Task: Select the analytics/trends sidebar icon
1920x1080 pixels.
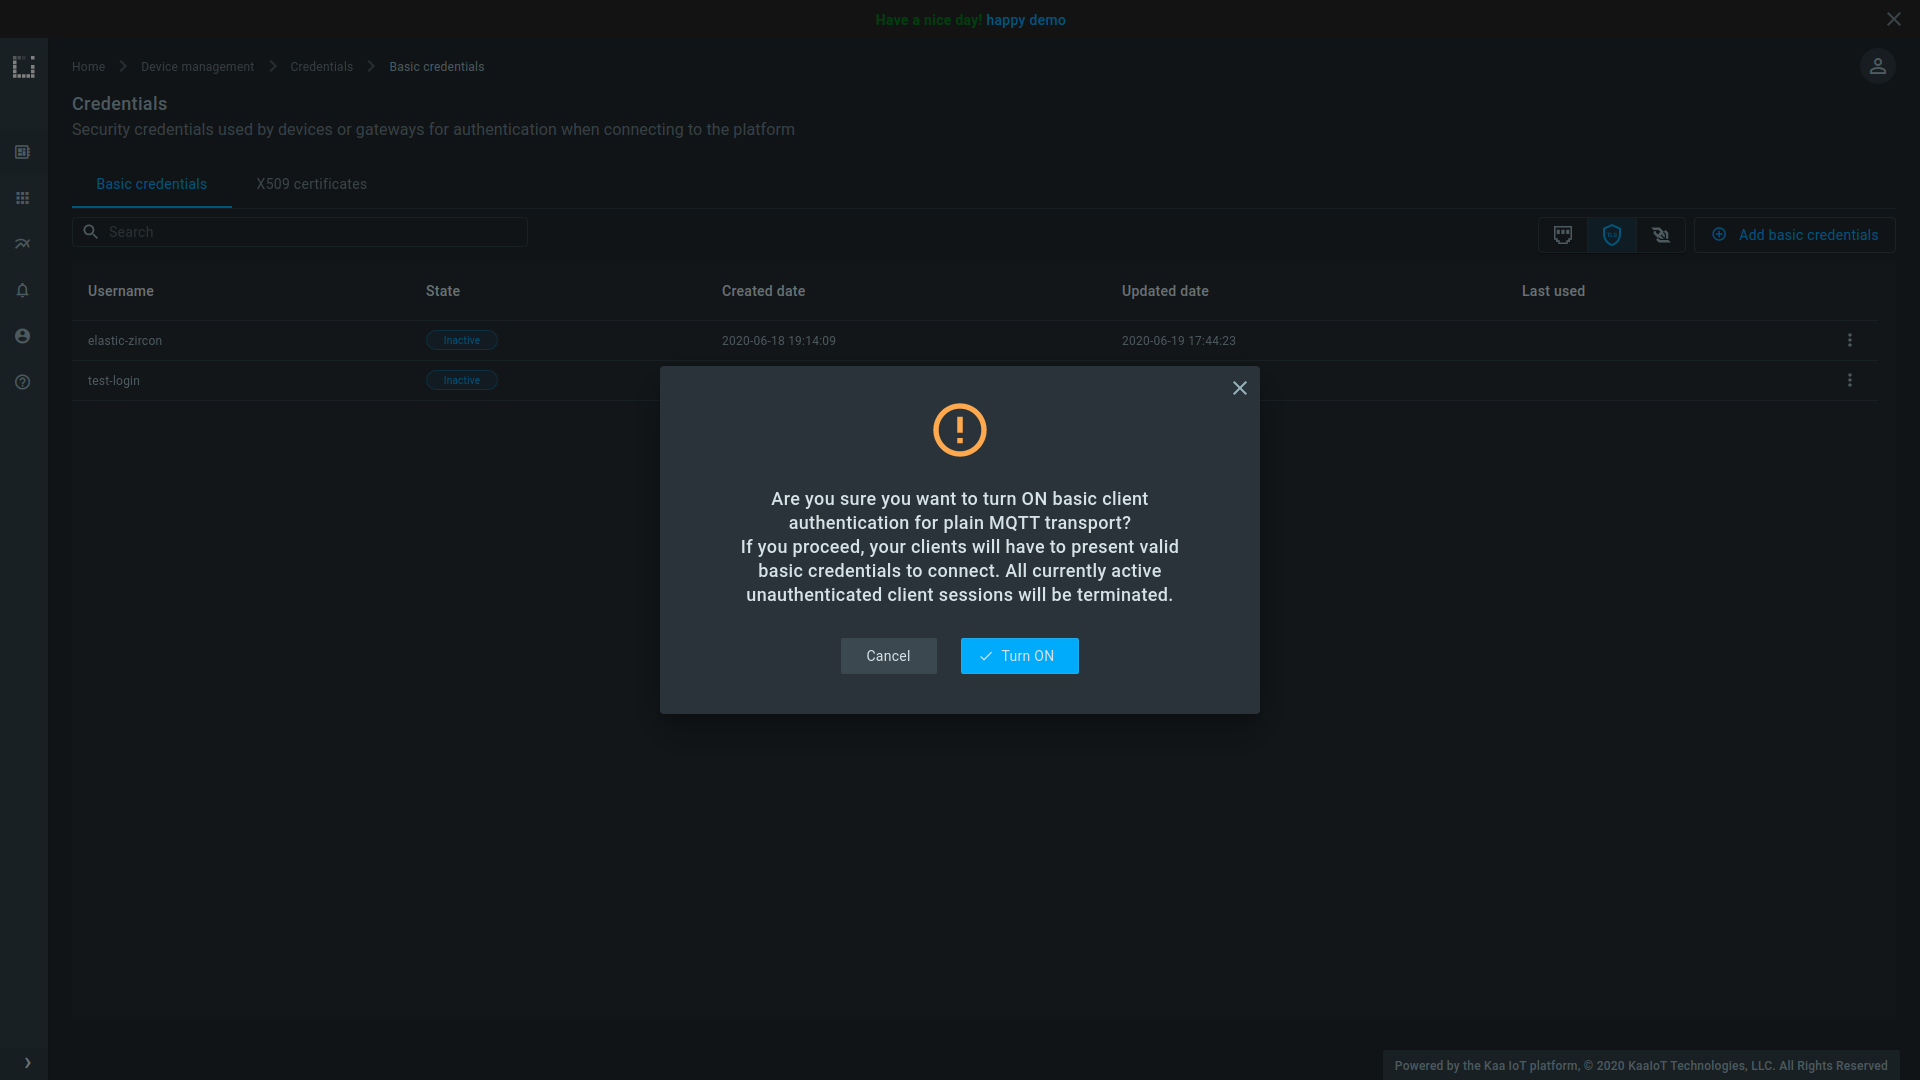Action: pyautogui.click(x=24, y=244)
